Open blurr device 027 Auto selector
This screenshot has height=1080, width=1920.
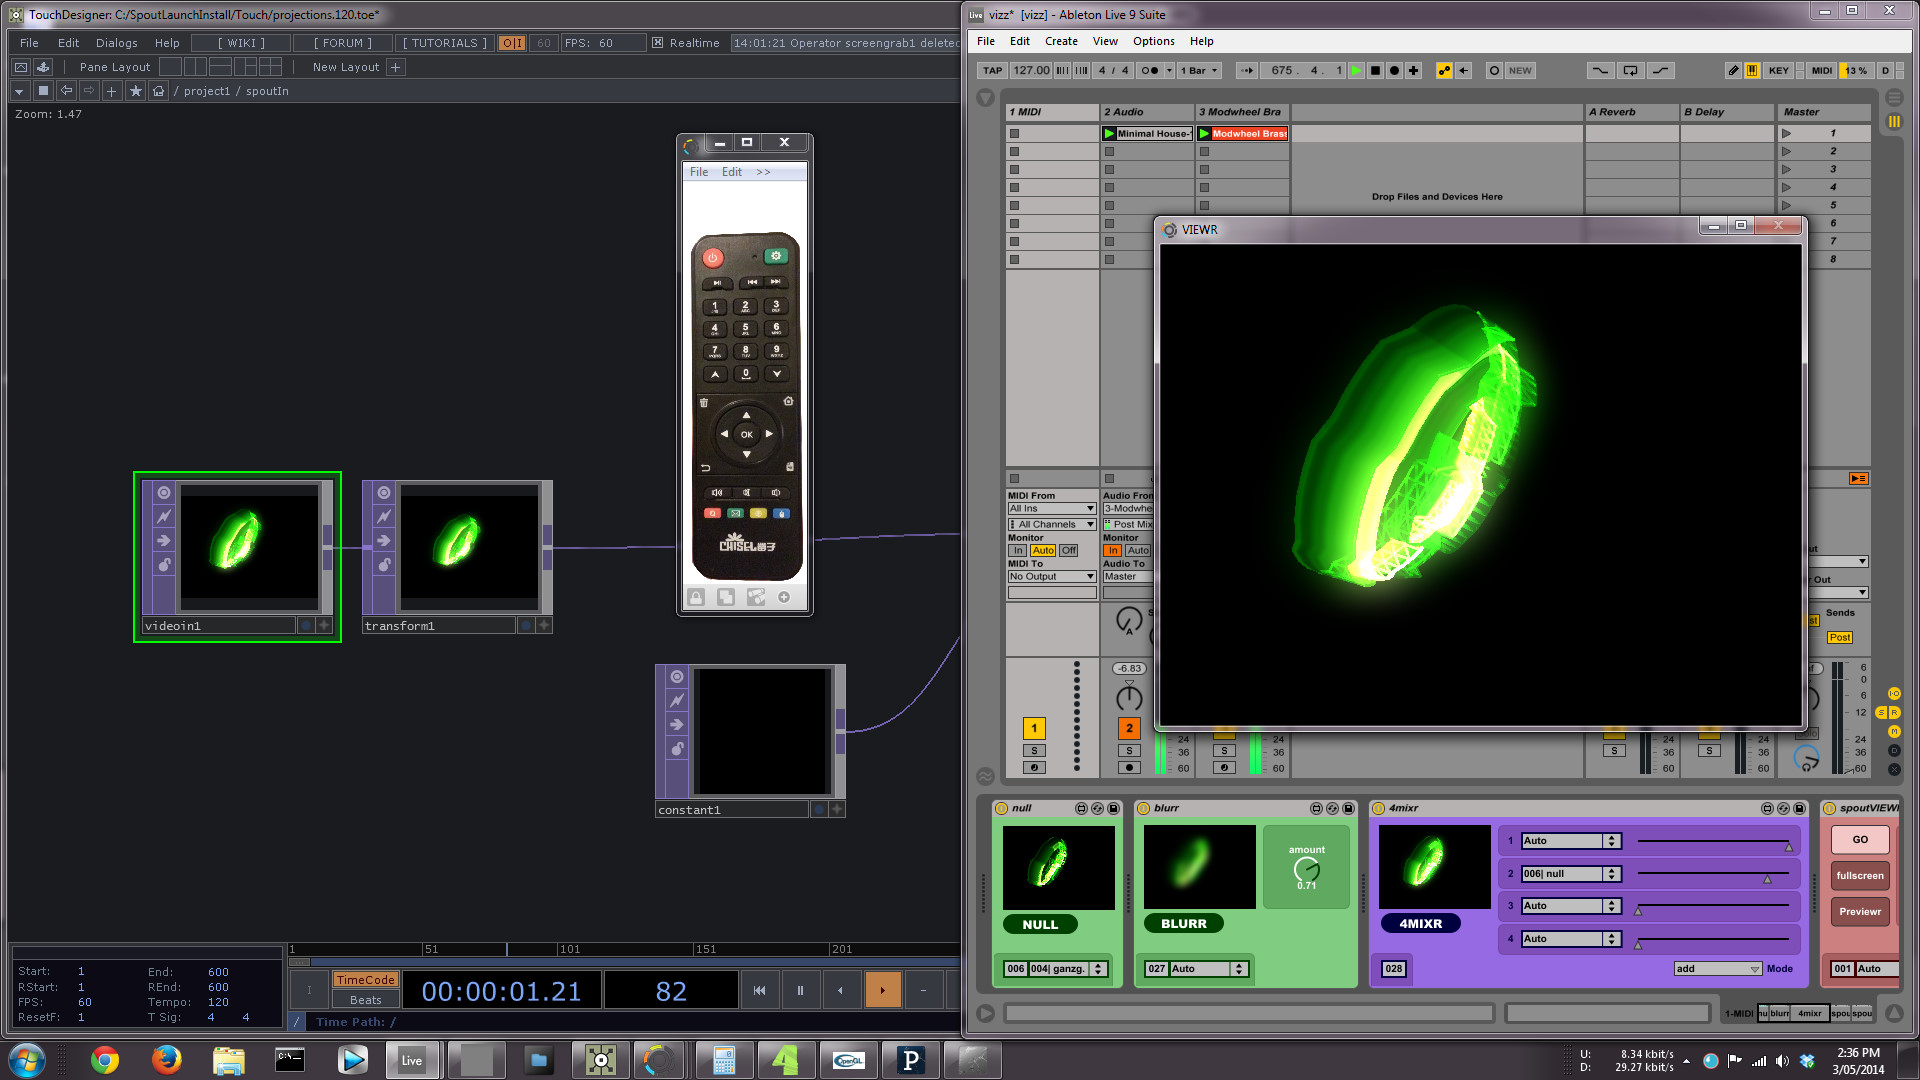[1208, 969]
